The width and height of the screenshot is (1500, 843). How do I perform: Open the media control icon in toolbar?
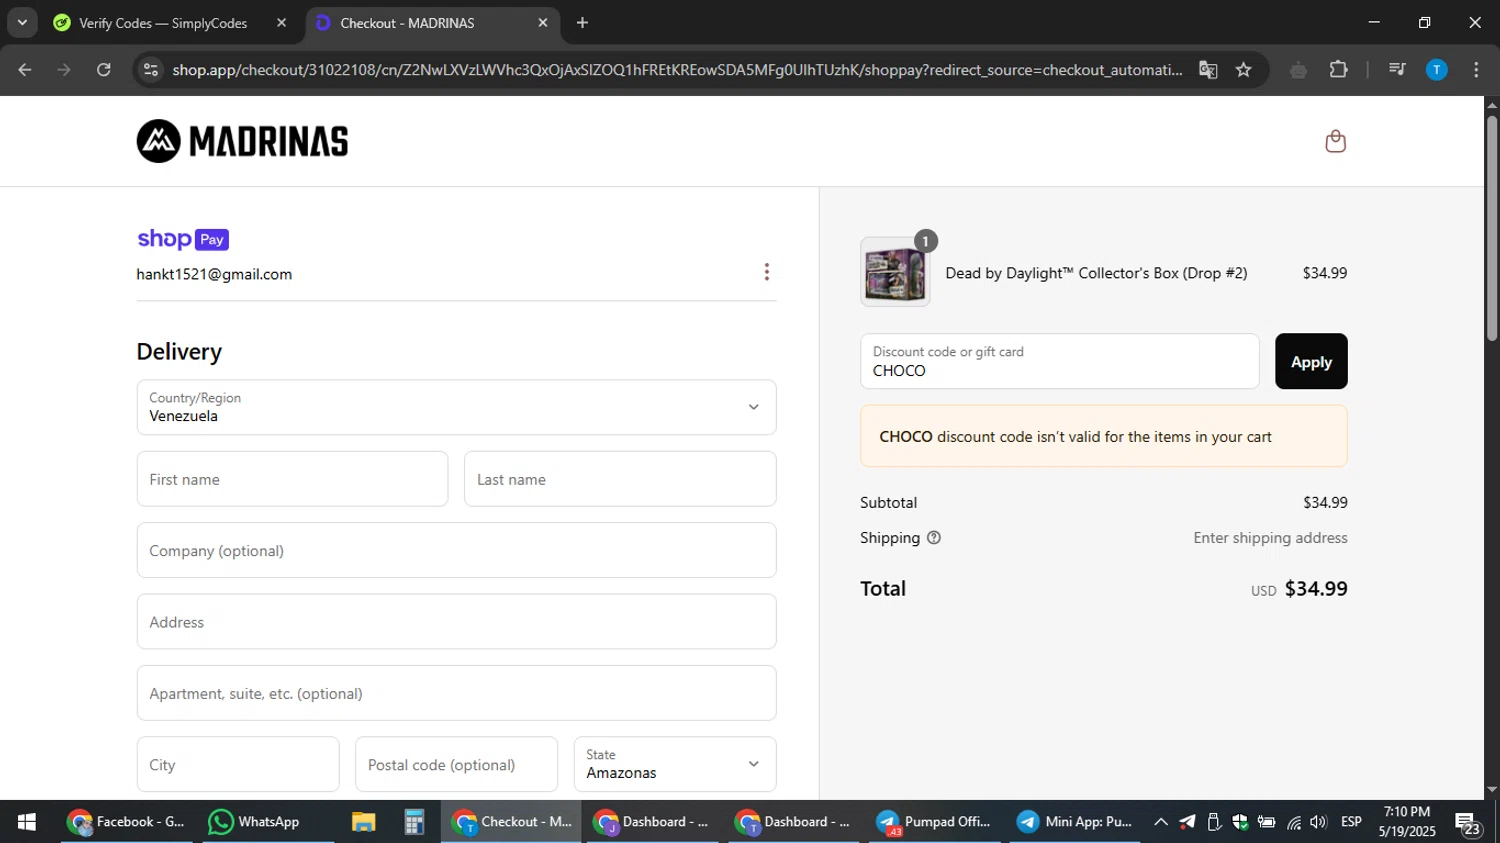(1397, 69)
